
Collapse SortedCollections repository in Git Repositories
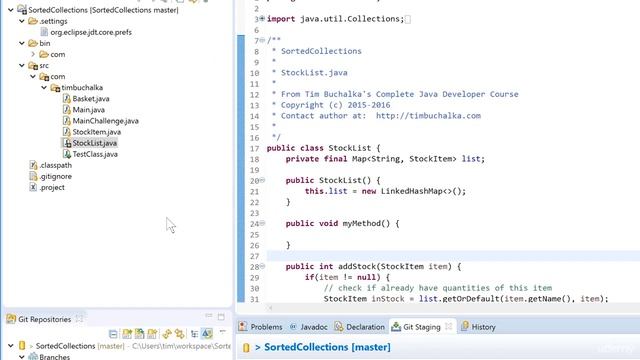coord(11,346)
